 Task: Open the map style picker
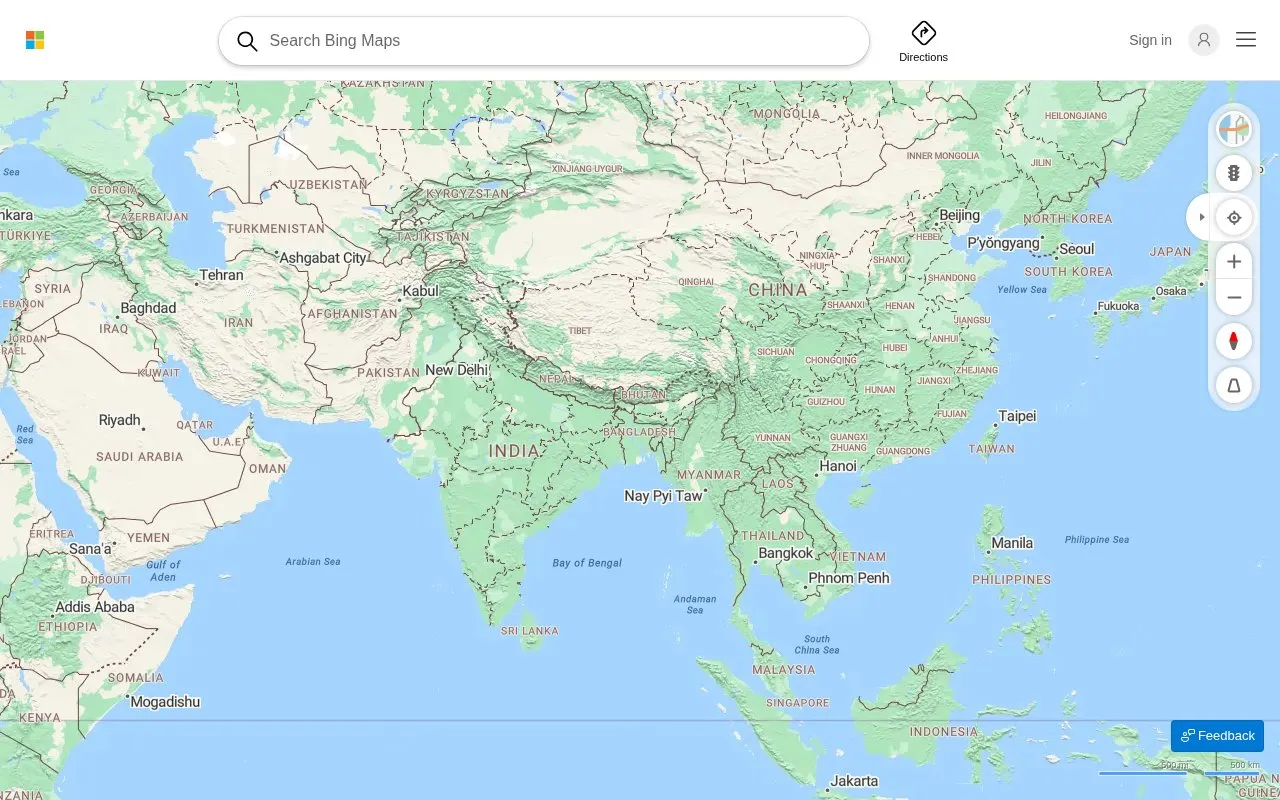[x=1234, y=129]
